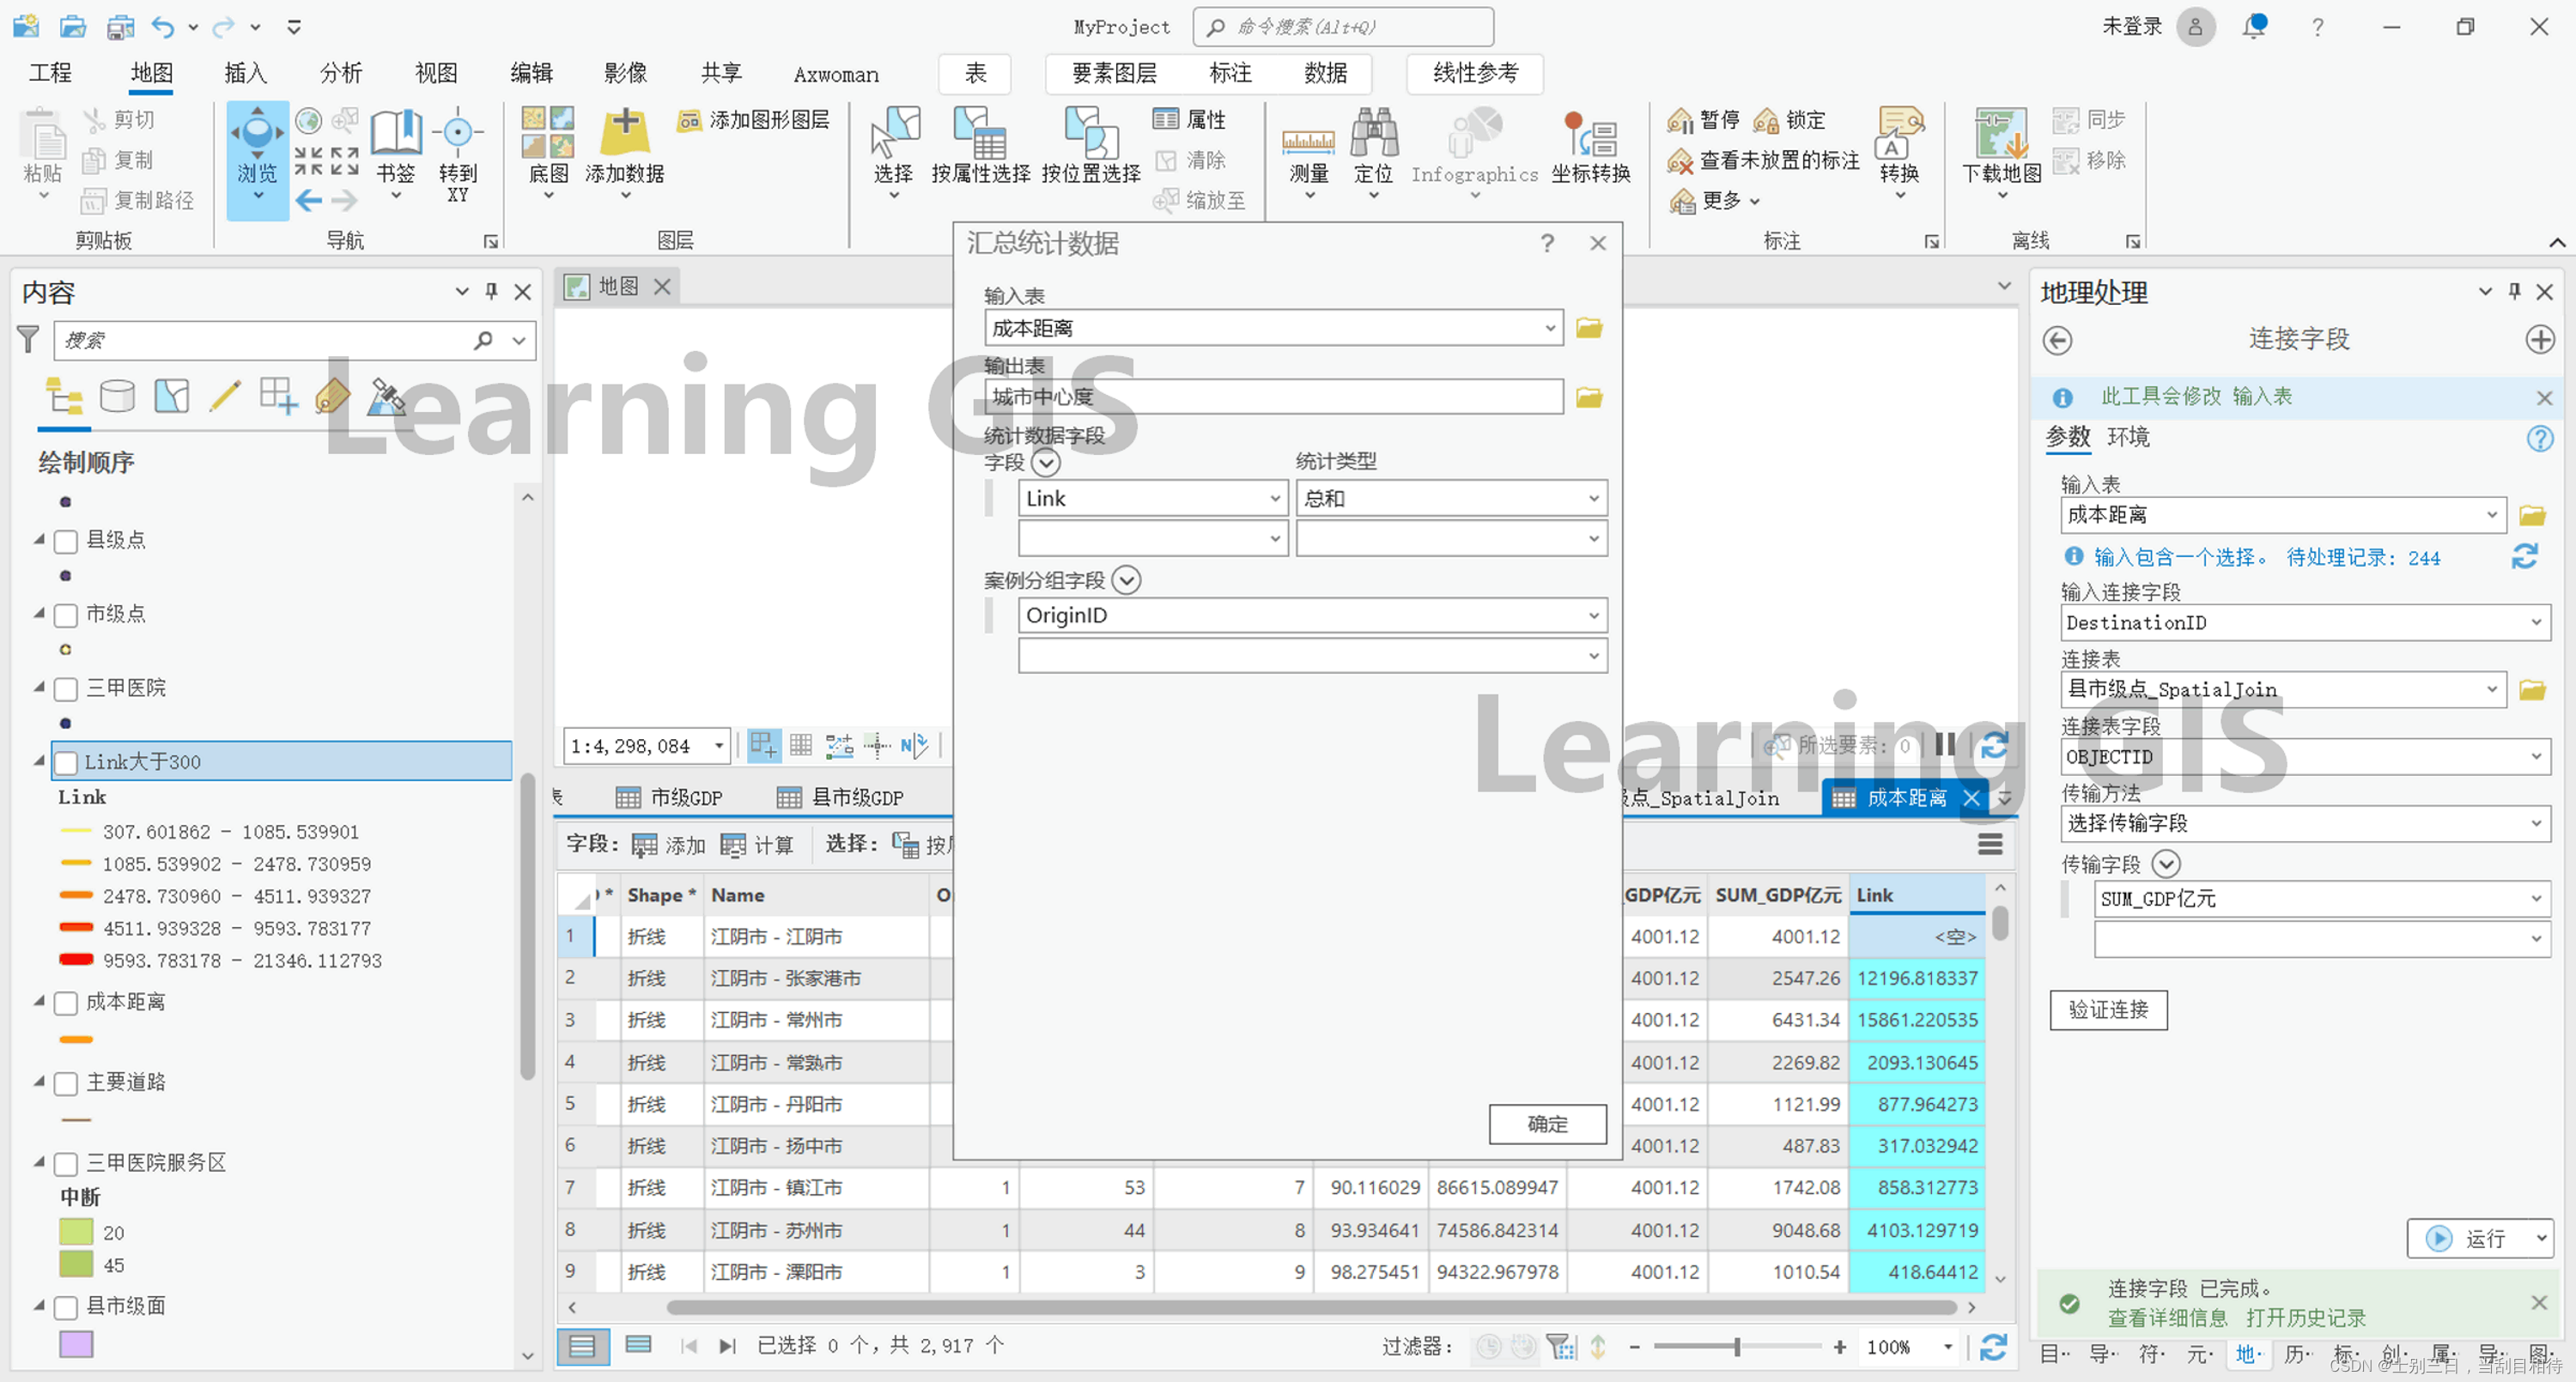
Task: Click the table zoom slider handle
Action: click(x=1737, y=1346)
